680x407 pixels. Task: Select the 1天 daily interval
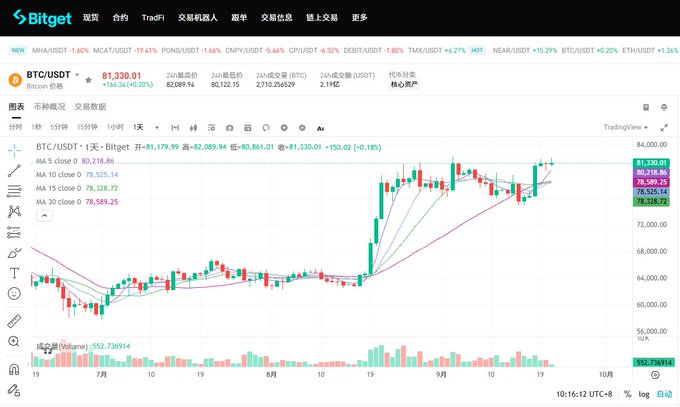pyautogui.click(x=138, y=127)
